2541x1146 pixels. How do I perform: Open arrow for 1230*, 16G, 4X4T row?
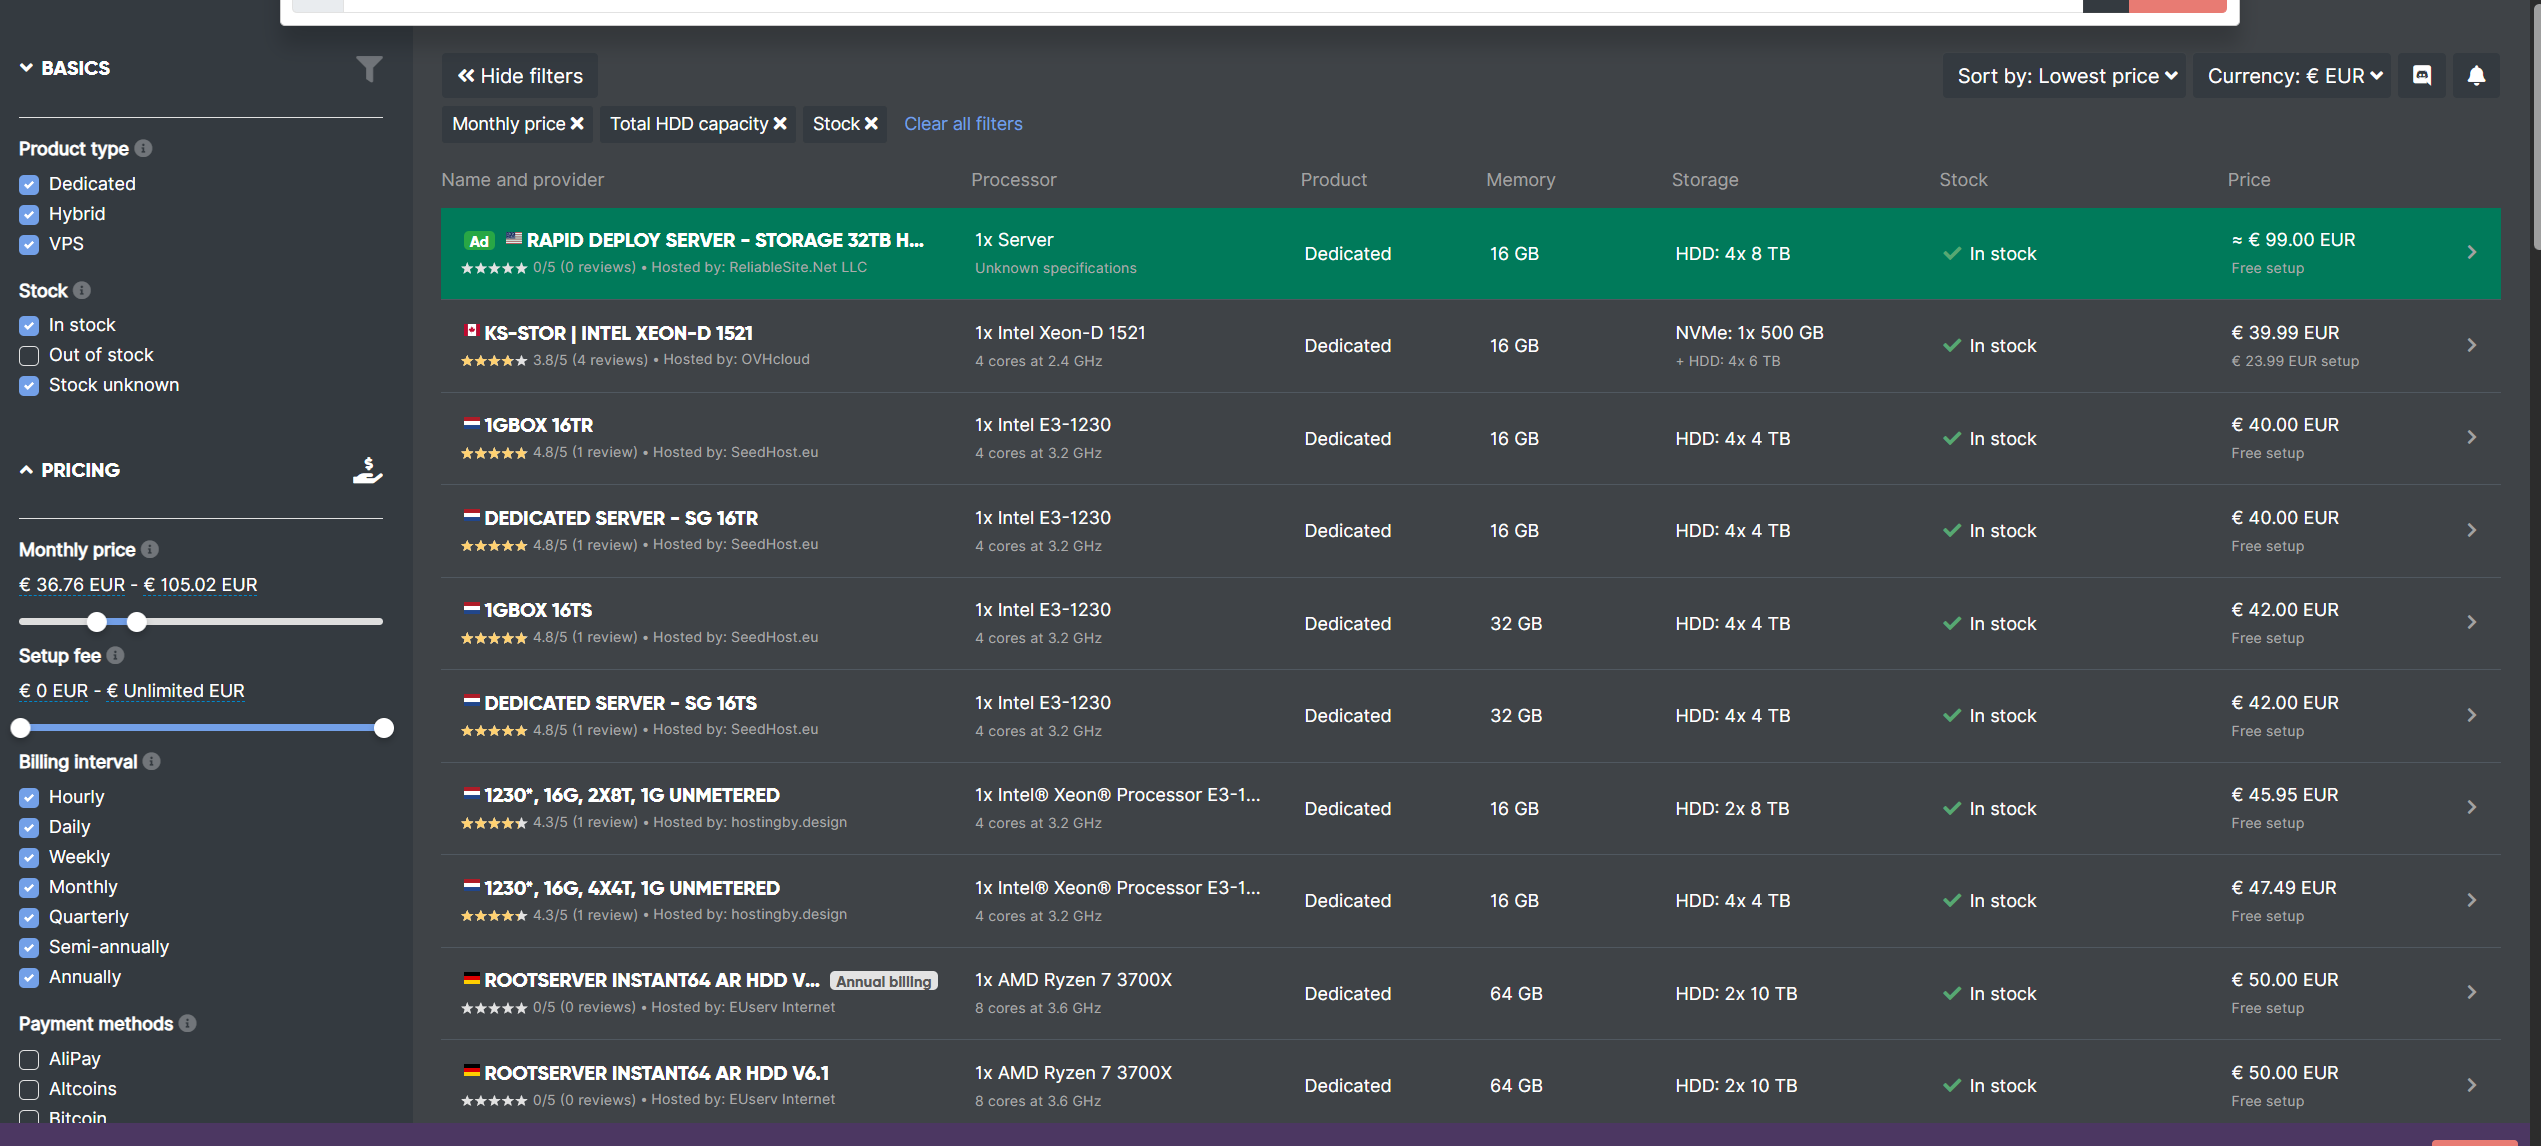pyautogui.click(x=2471, y=900)
